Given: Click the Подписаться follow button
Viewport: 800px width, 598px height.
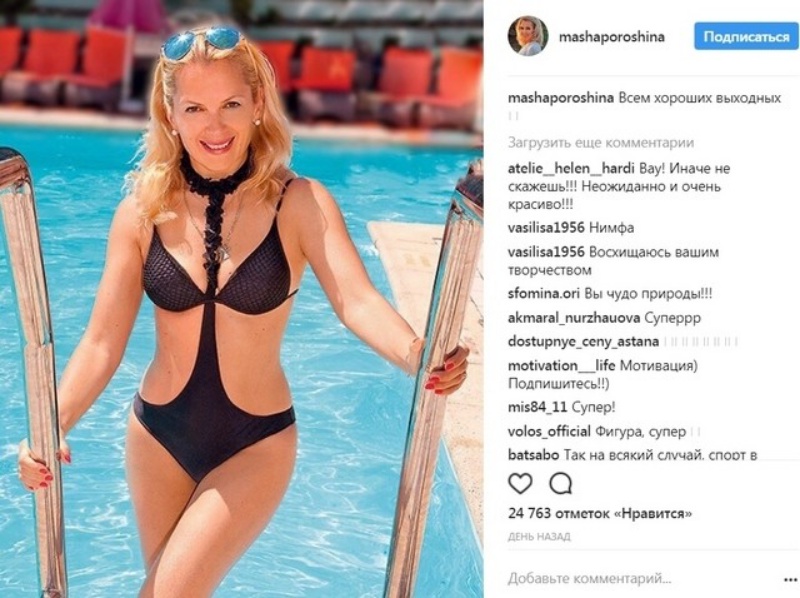Looking at the screenshot, I should coord(746,36).
